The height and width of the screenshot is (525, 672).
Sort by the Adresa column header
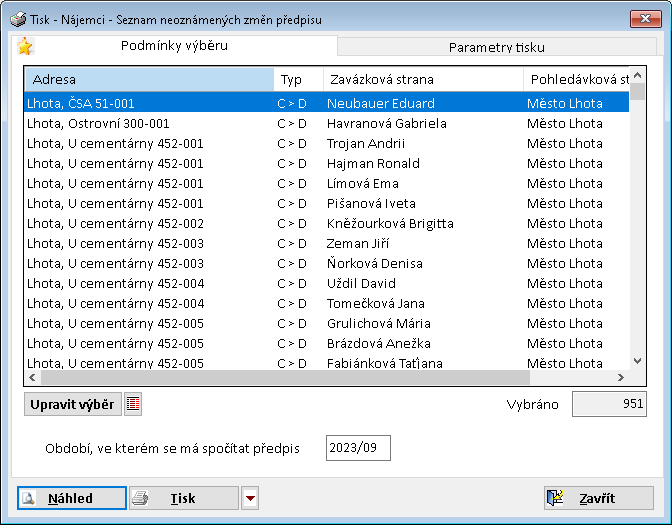point(148,79)
